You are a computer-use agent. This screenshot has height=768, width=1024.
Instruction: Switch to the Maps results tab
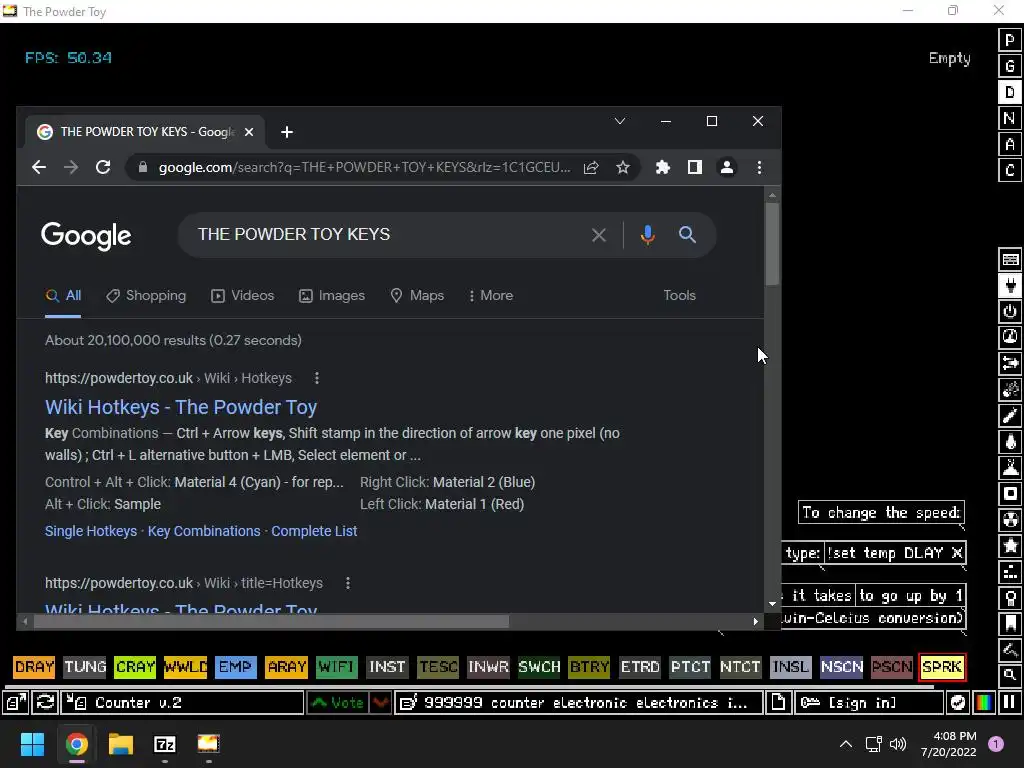click(417, 296)
